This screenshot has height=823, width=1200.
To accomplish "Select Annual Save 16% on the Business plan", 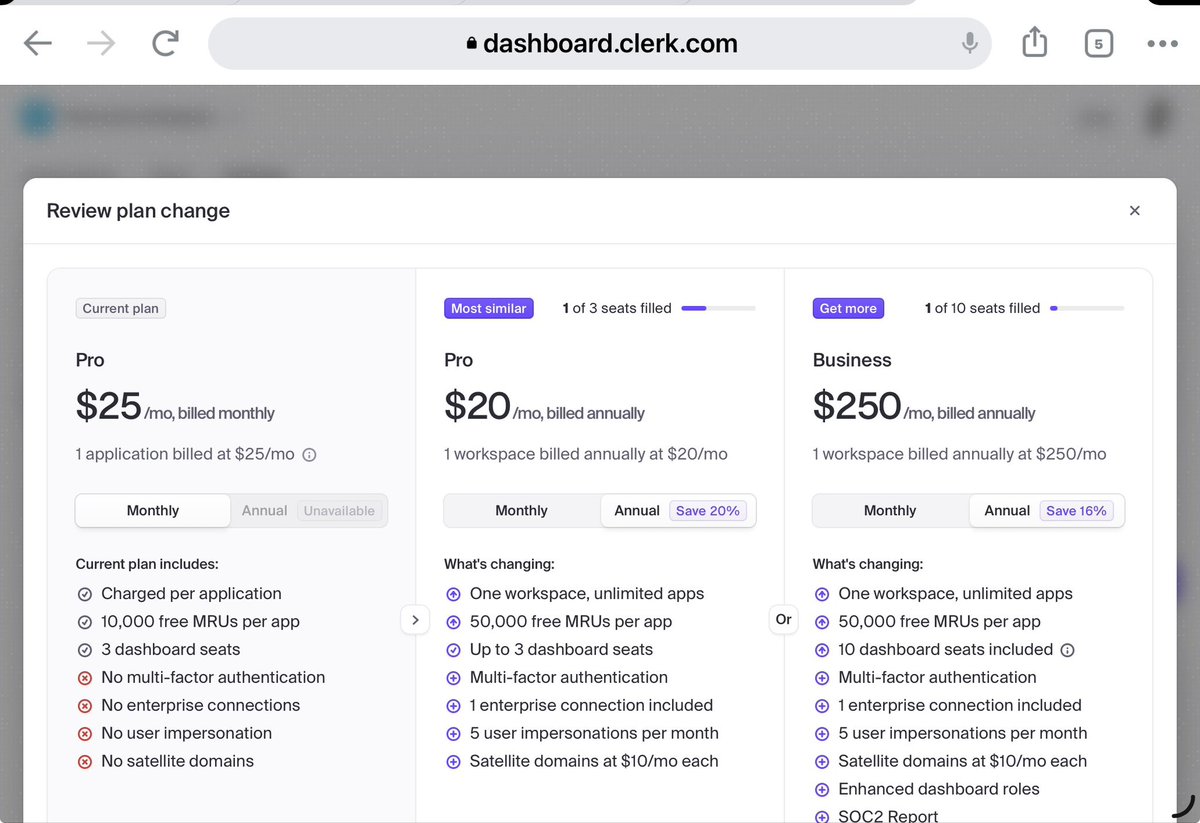I will tap(1047, 510).
